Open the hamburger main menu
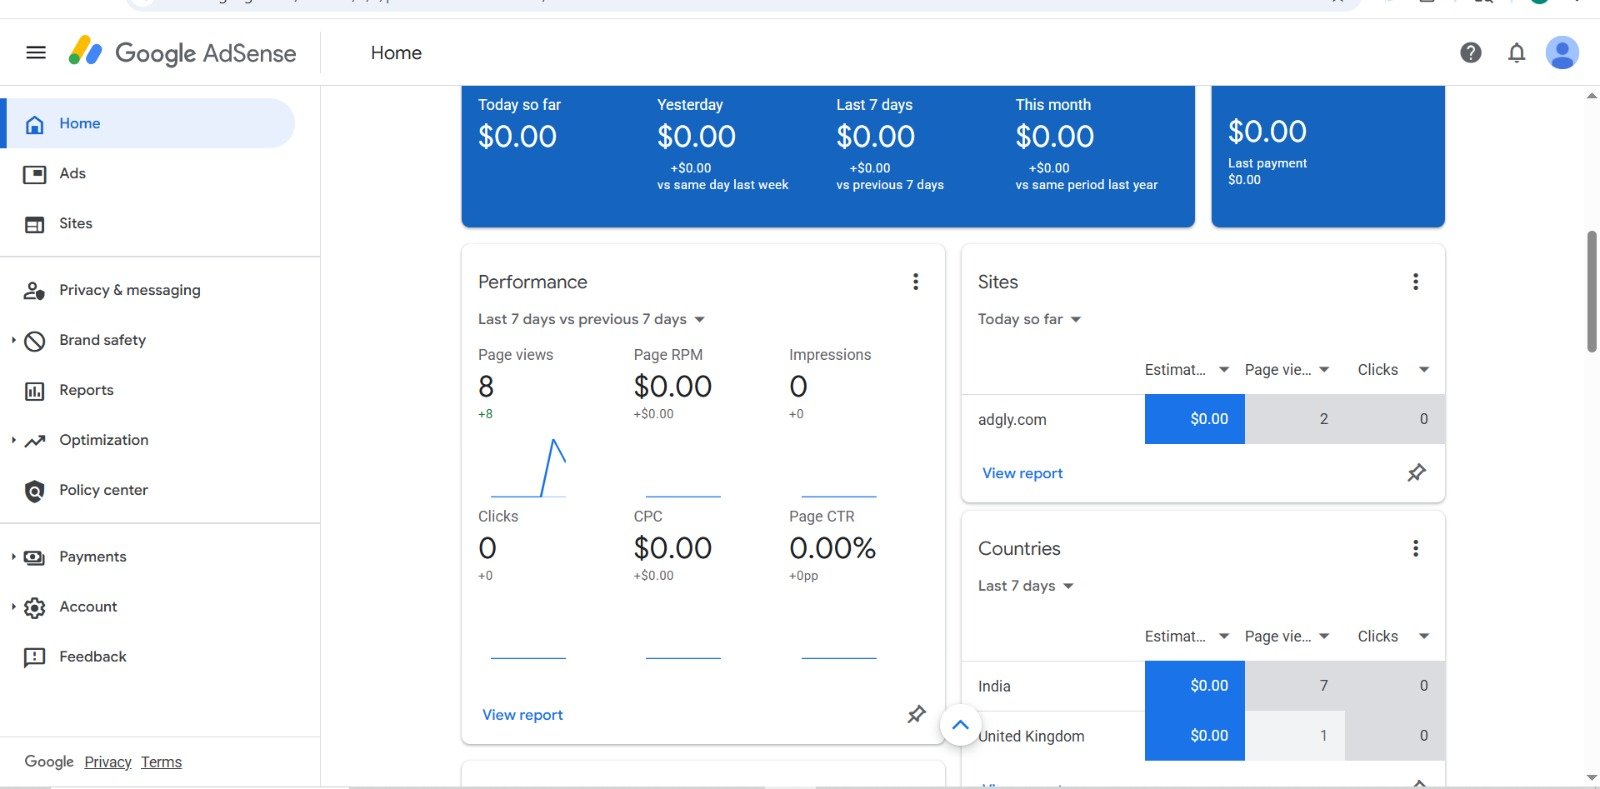This screenshot has width=1600, height=789. point(36,53)
